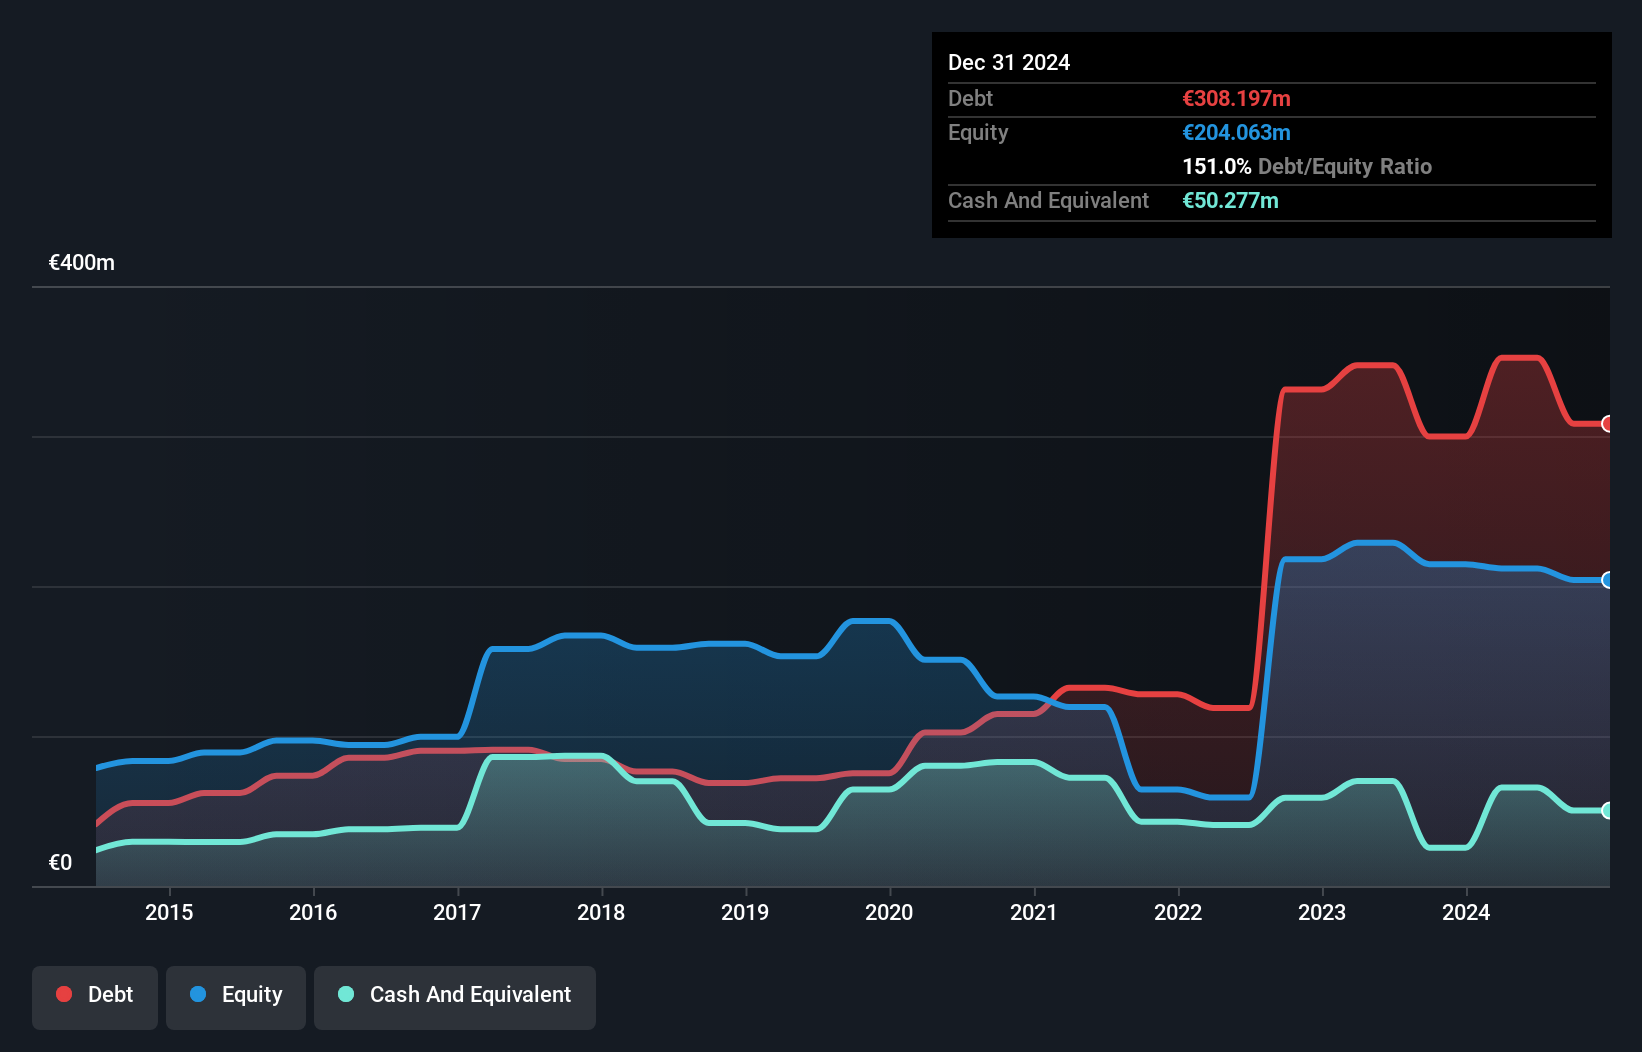
Task: Click the teal Cash And Equivalent legend dot
Action: (x=346, y=994)
